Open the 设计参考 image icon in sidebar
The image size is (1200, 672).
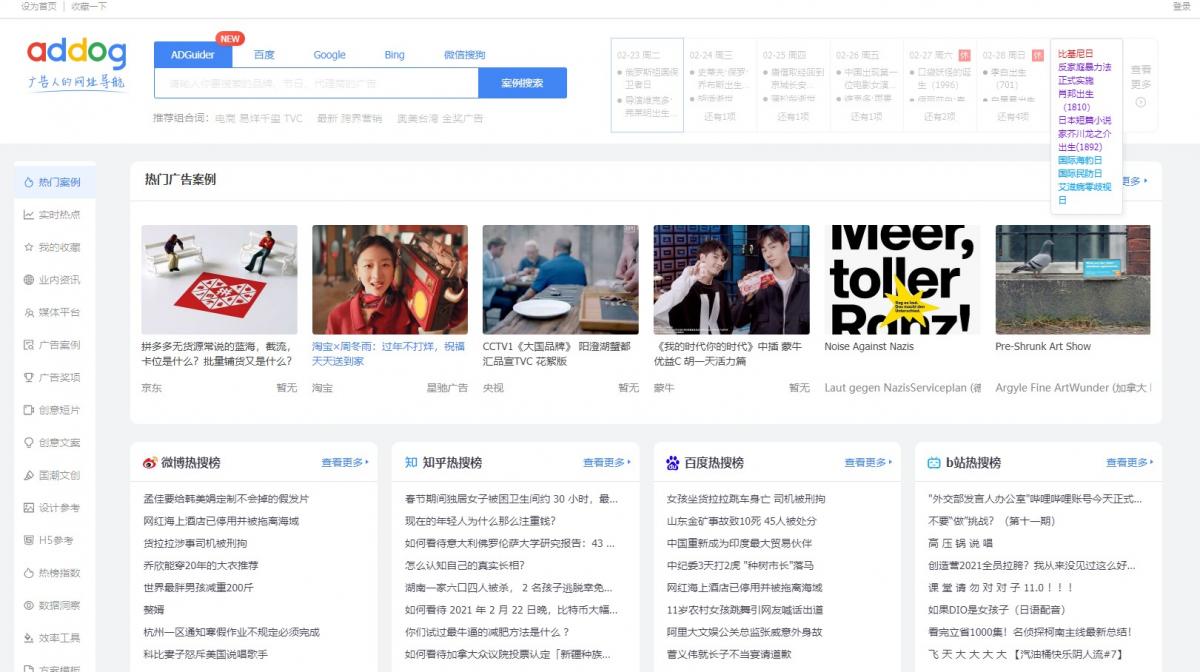click(29, 508)
